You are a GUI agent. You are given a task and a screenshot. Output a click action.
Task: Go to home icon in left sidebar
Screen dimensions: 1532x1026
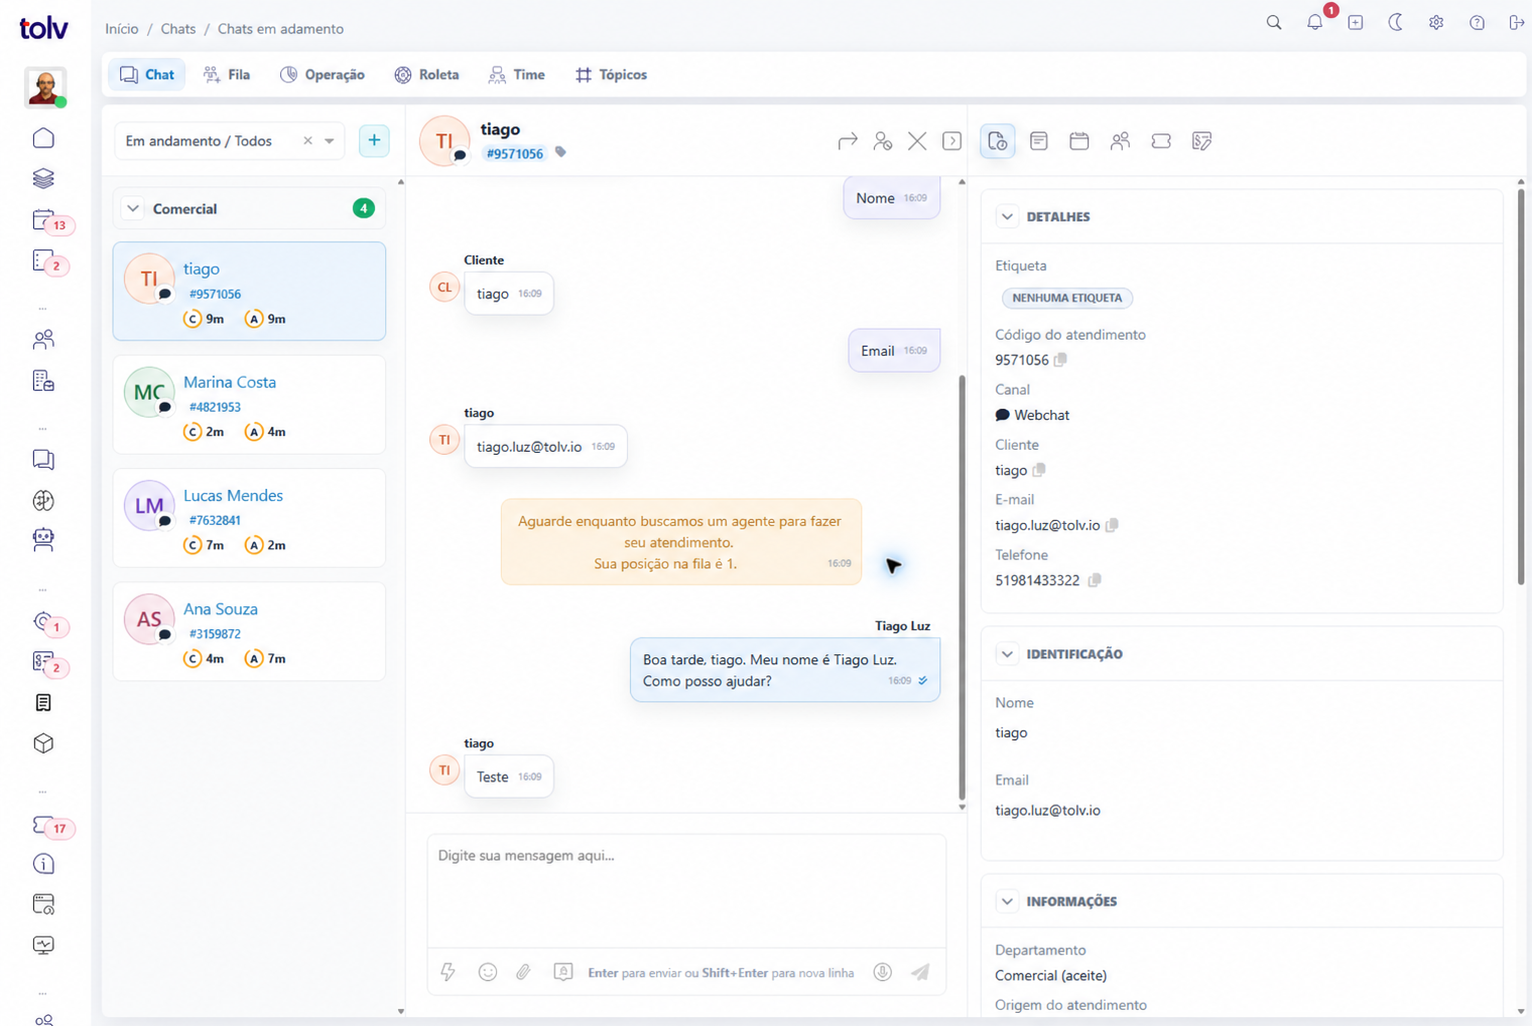43,138
